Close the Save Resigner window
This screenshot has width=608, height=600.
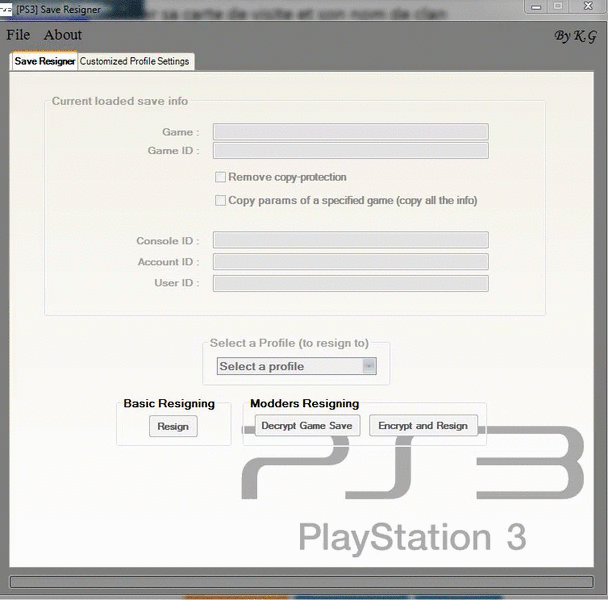pos(588,7)
